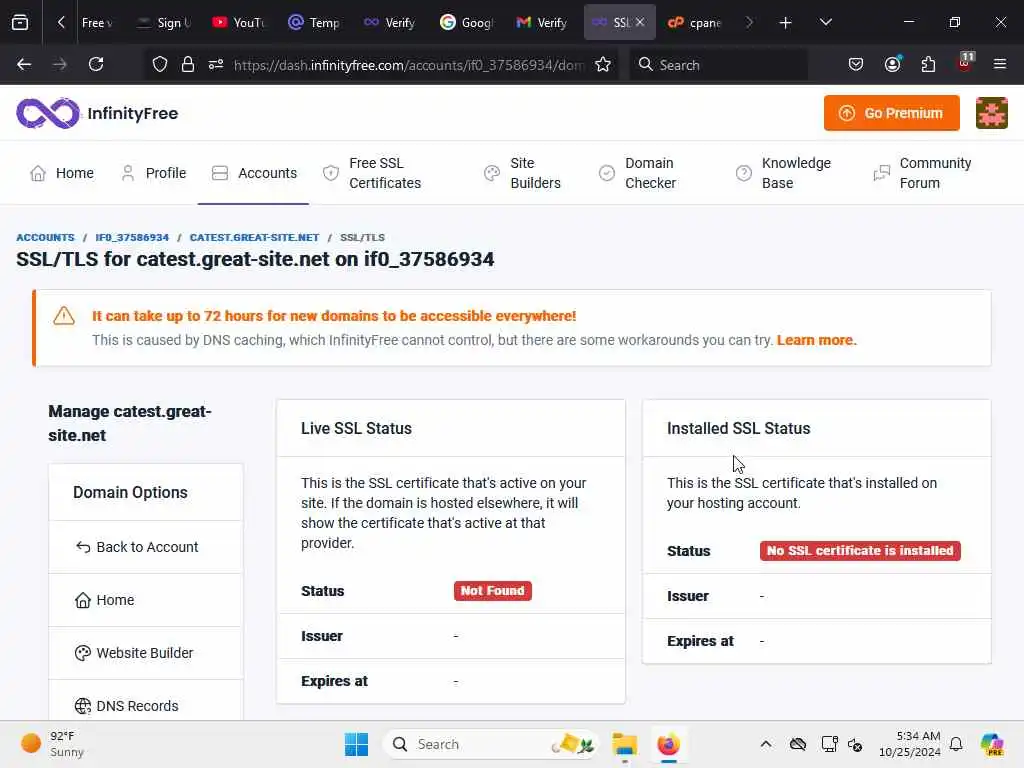
Task: Open site permissions icon in address bar
Action: tap(216, 64)
